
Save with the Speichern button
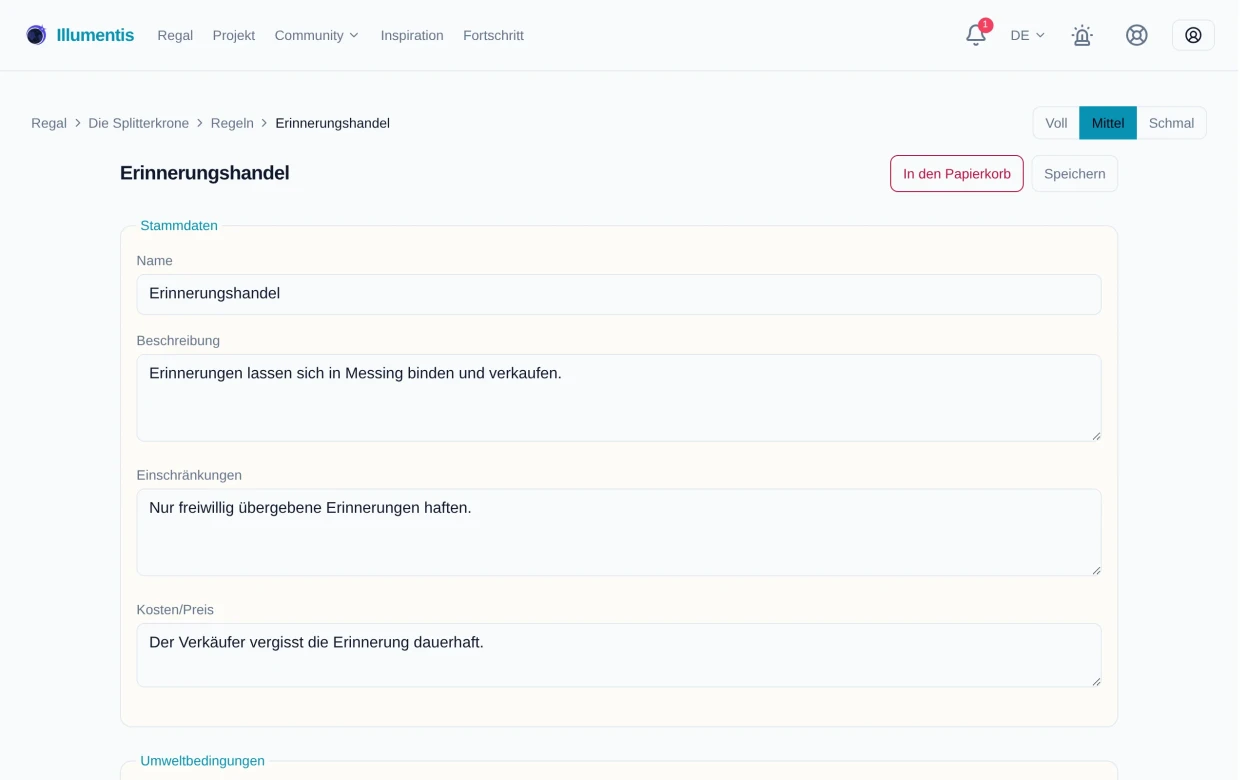coord(1075,173)
